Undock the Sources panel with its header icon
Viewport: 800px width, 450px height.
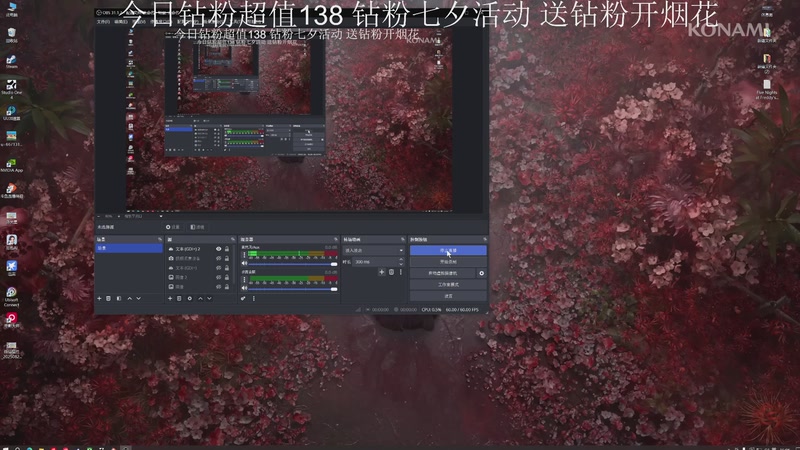click(233, 239)
